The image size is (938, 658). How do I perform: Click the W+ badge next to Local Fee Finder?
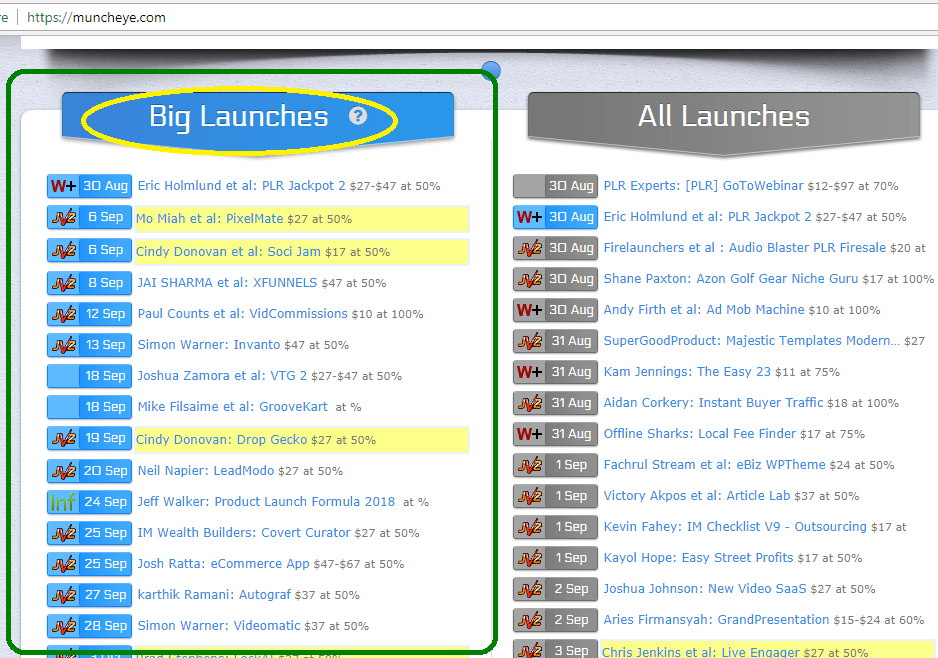(x=529, y=434)
